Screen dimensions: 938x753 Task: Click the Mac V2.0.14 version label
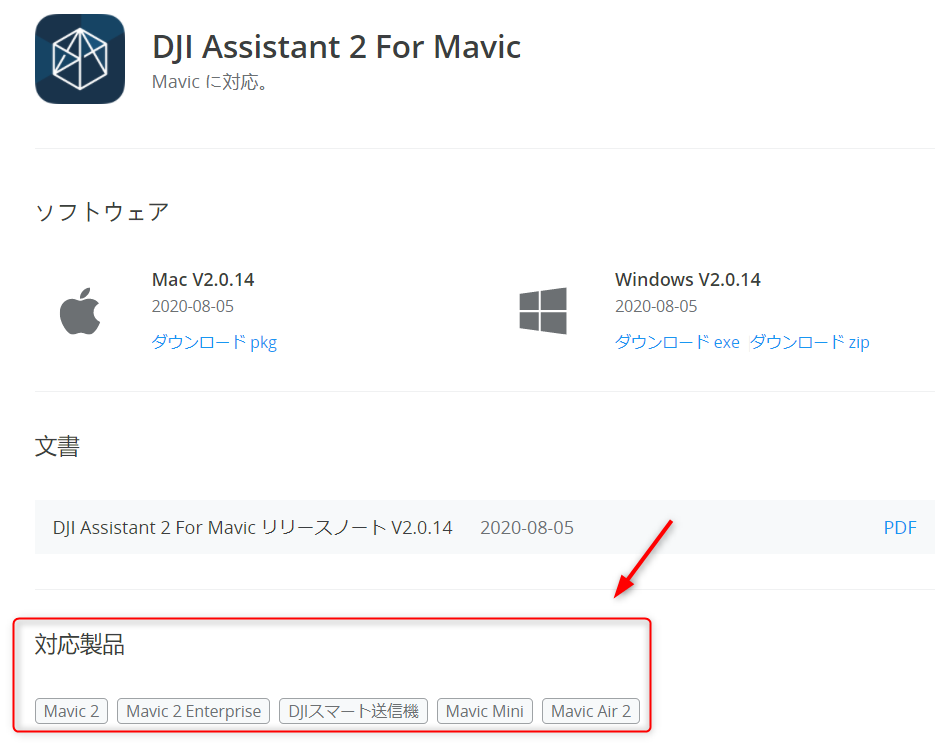point(203,279)
